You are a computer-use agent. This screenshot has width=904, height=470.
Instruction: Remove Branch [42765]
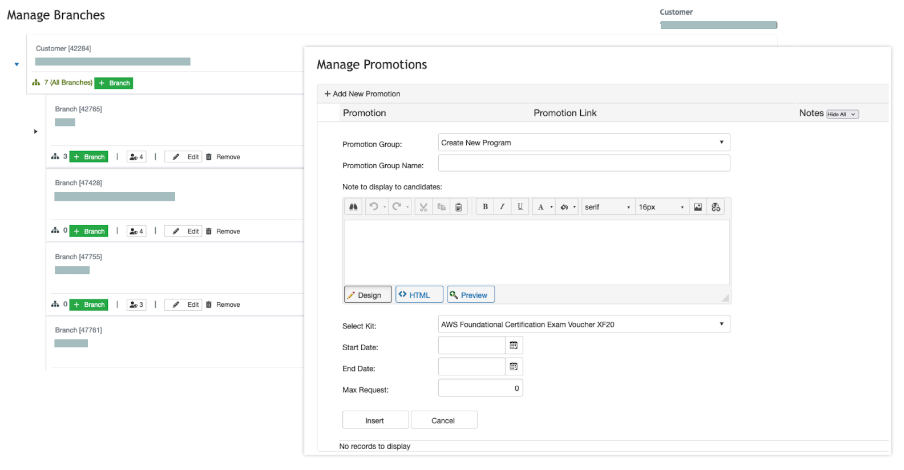click(x=223, y=157)
